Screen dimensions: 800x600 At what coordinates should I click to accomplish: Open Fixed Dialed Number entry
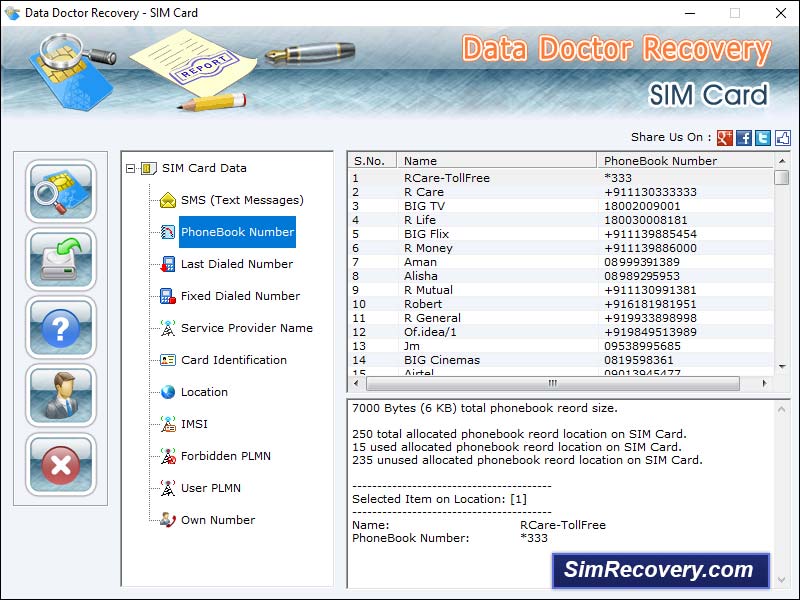click(x=241, y=296)
